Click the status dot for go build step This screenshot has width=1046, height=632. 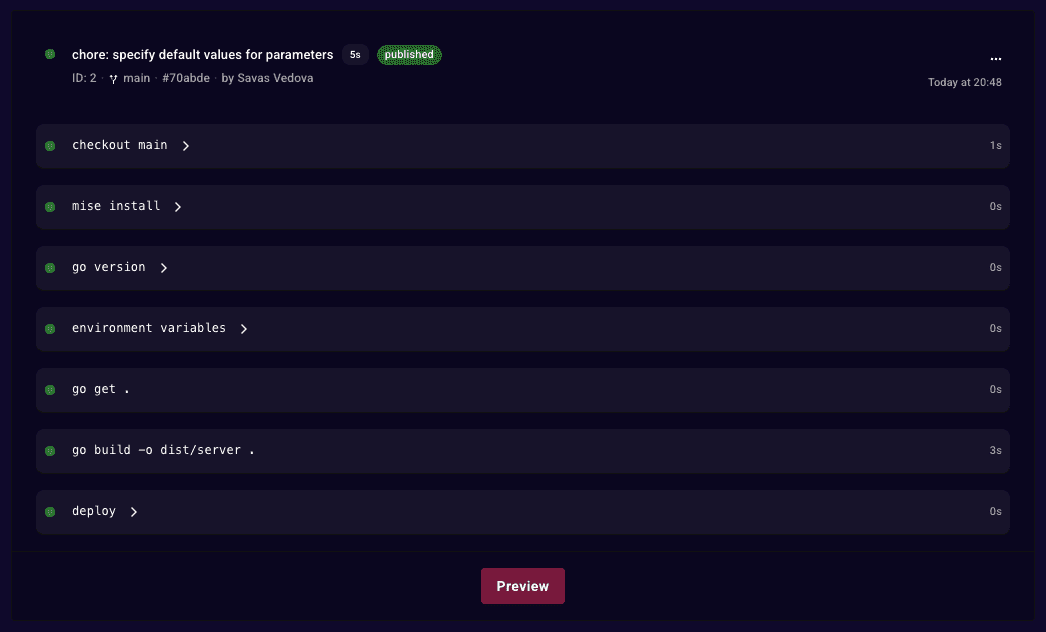(50, 450)
